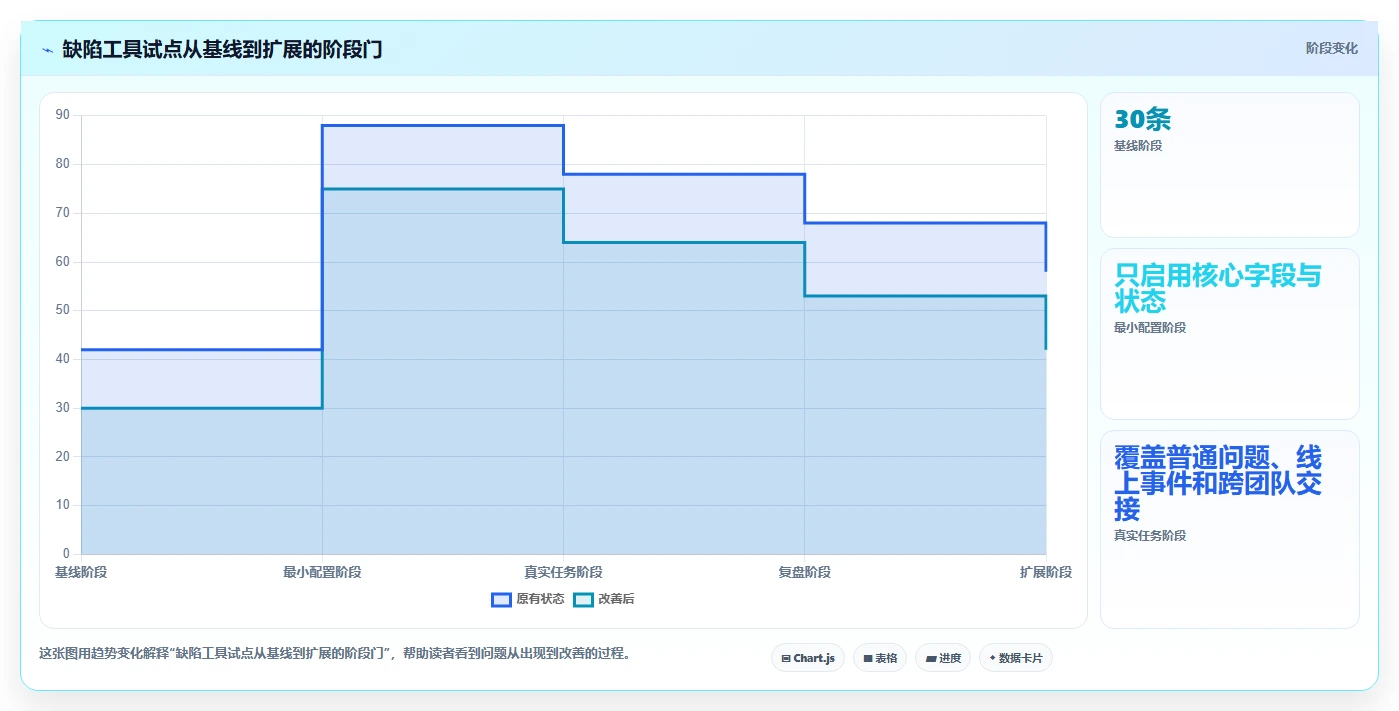Click the Chart.js tag chip

[808, 658]
